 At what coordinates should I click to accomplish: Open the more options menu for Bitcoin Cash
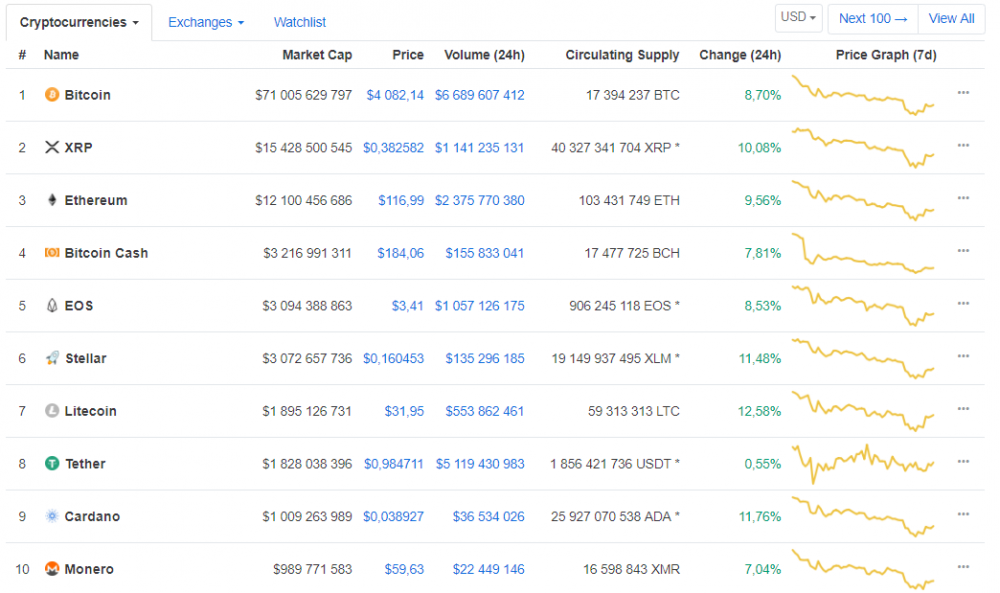(x=963, y=251)
